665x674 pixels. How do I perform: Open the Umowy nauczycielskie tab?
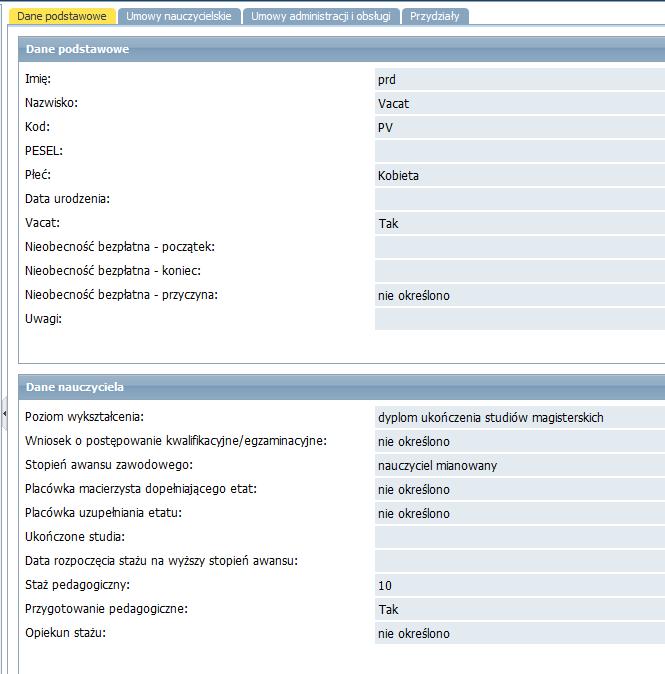[x=179, y=16]
